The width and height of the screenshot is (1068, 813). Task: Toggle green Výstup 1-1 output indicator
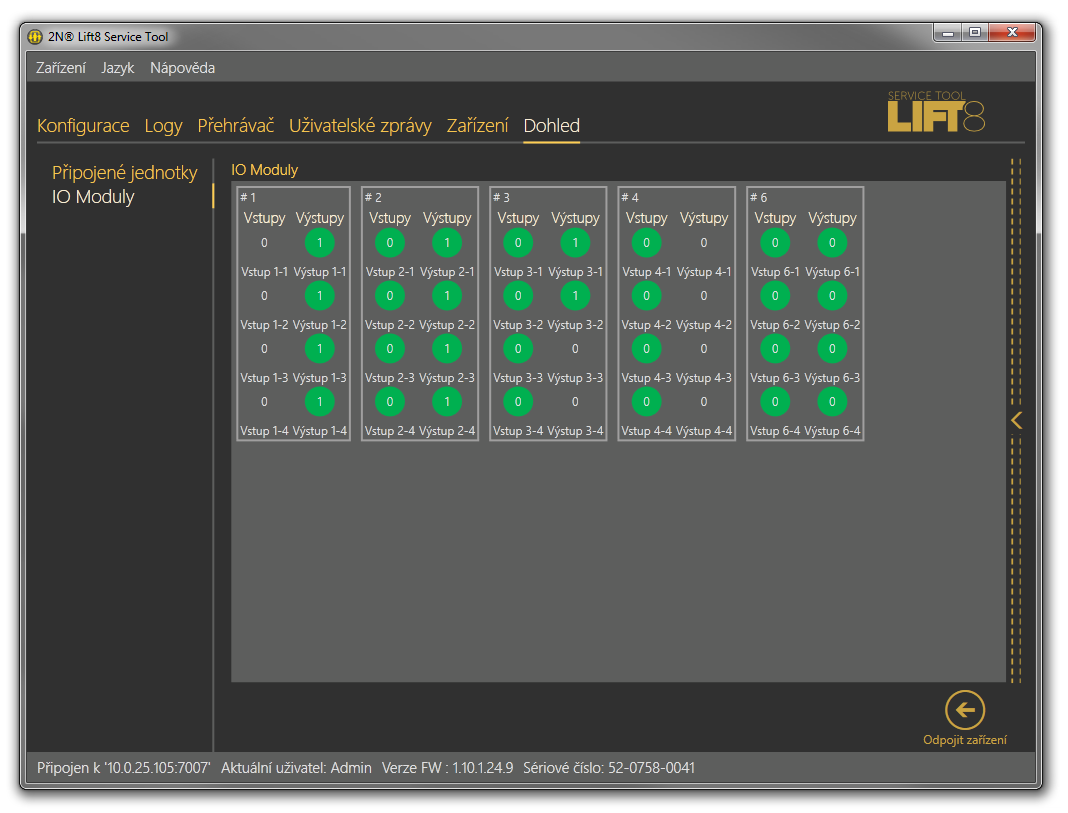[319, 243]
